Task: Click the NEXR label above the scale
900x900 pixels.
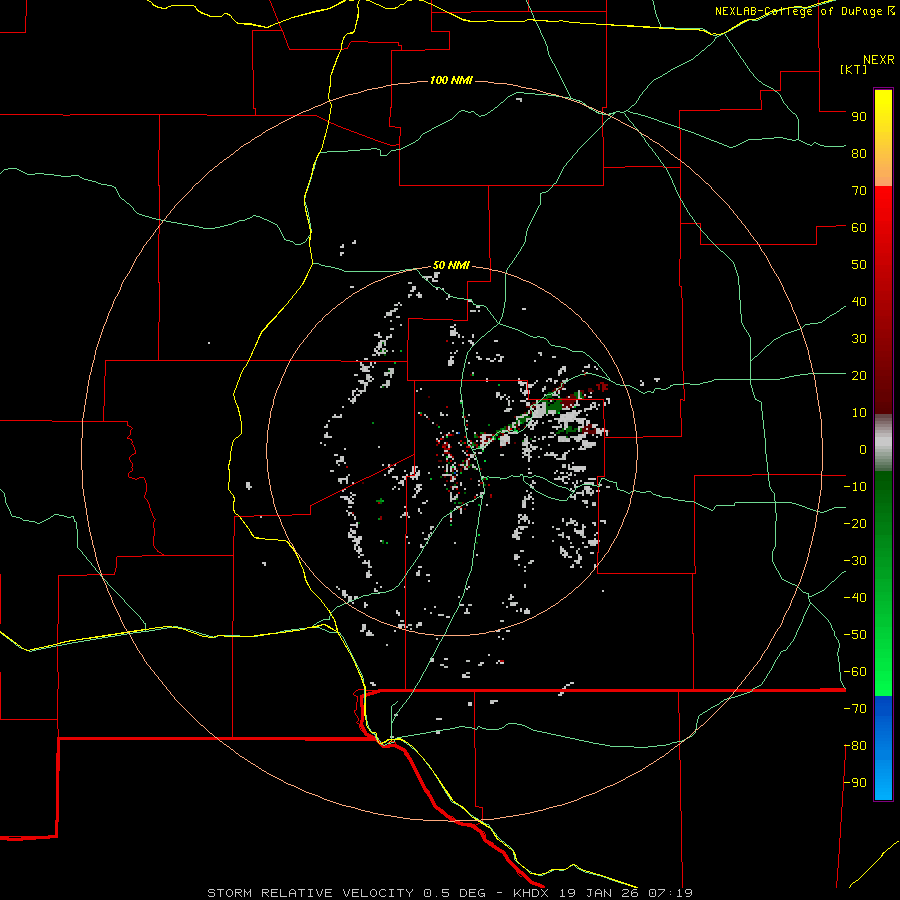Action: [879, 60]
